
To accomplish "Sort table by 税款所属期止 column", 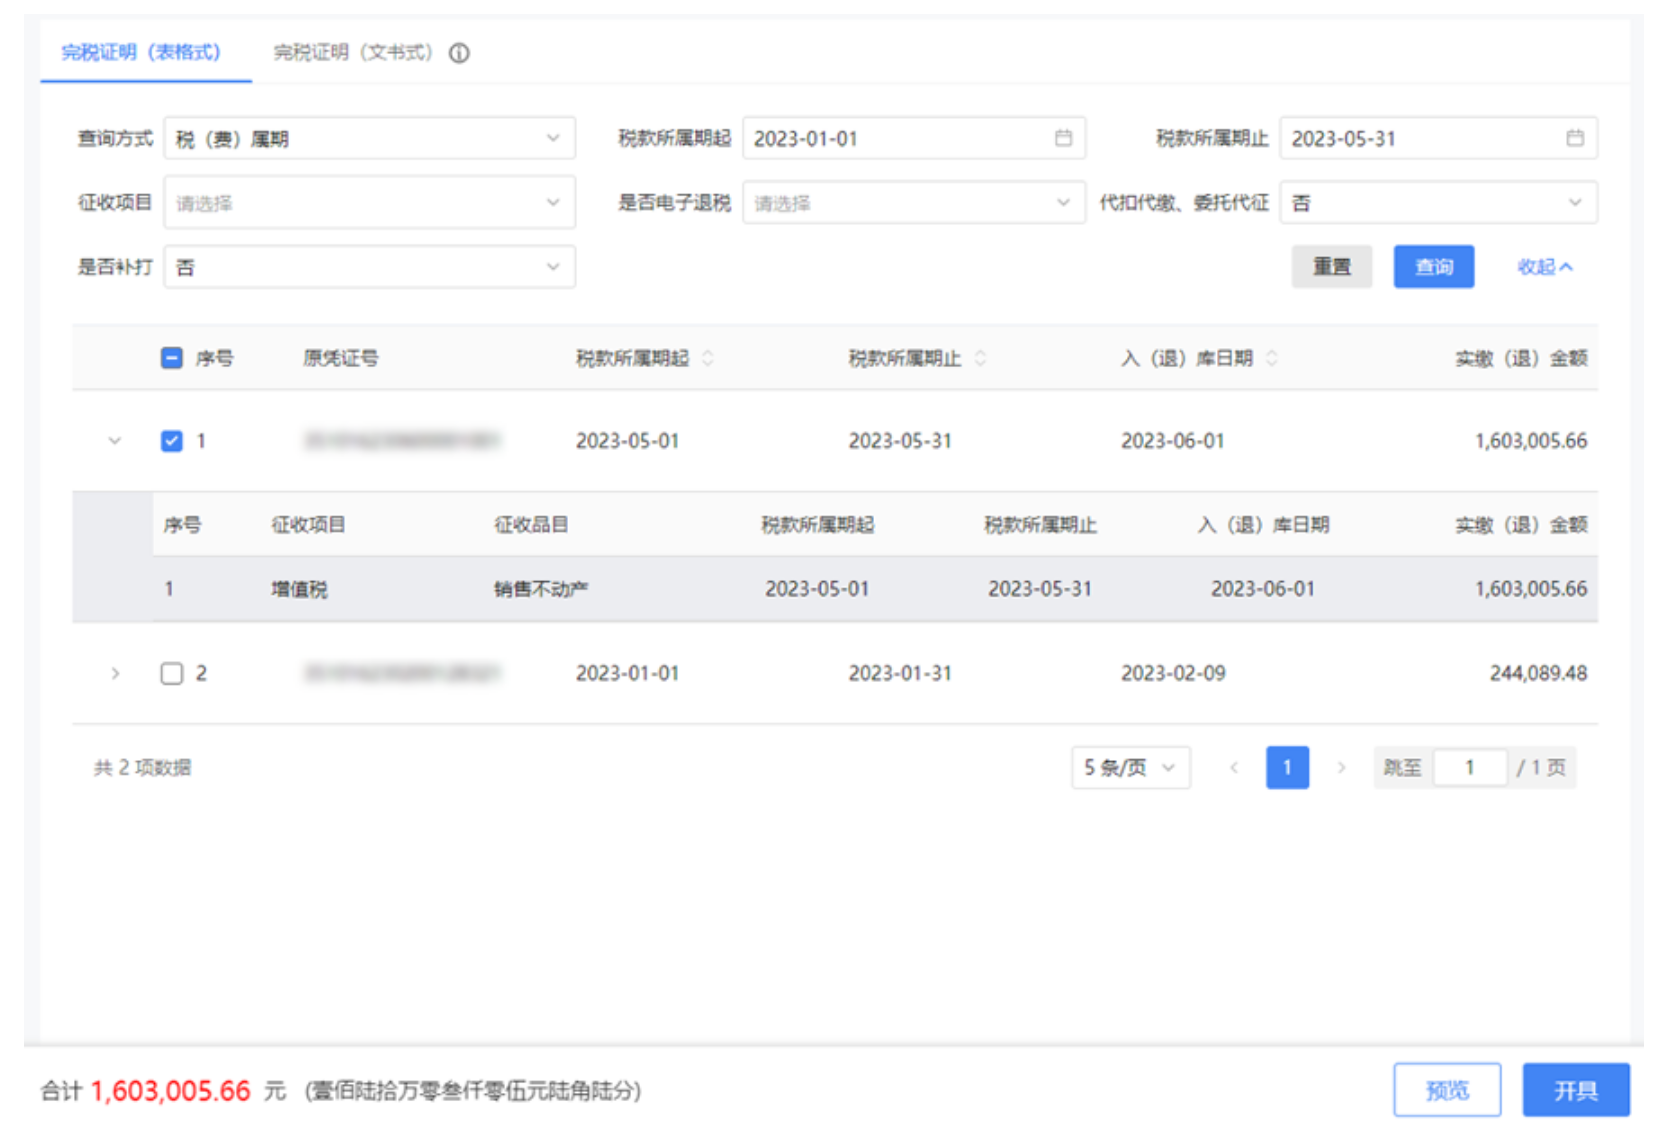I will coord(981,359).
